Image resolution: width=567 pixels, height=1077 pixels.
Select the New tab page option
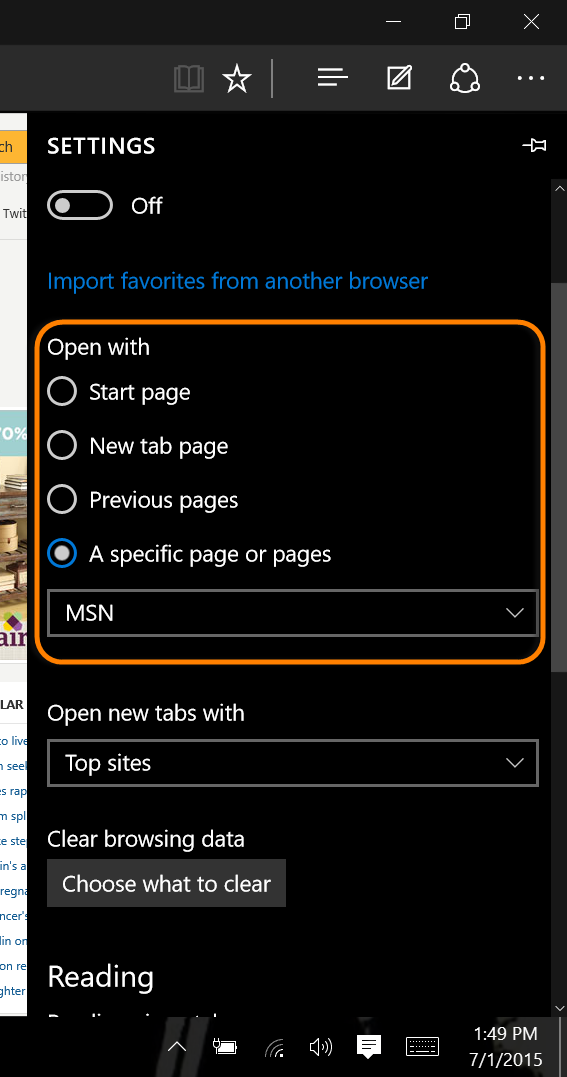tap(62, 446)
